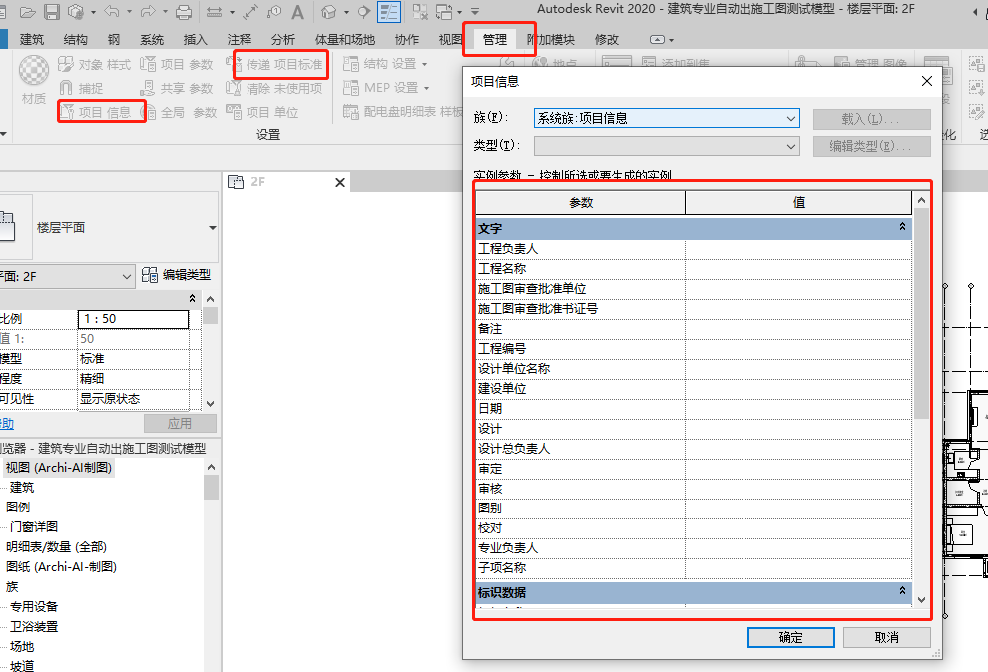The height and width of the screenshot is (672, 988).
Task: Click the Save icon in quick access toolbar
Action: click(53, 12)
